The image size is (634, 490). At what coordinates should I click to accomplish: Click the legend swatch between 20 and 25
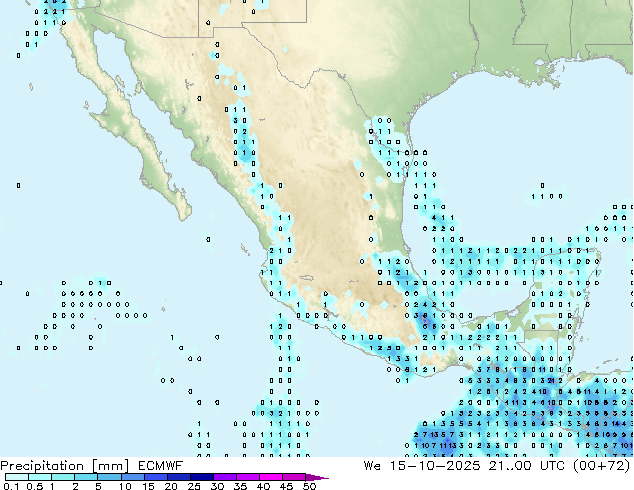coord(178,477)
